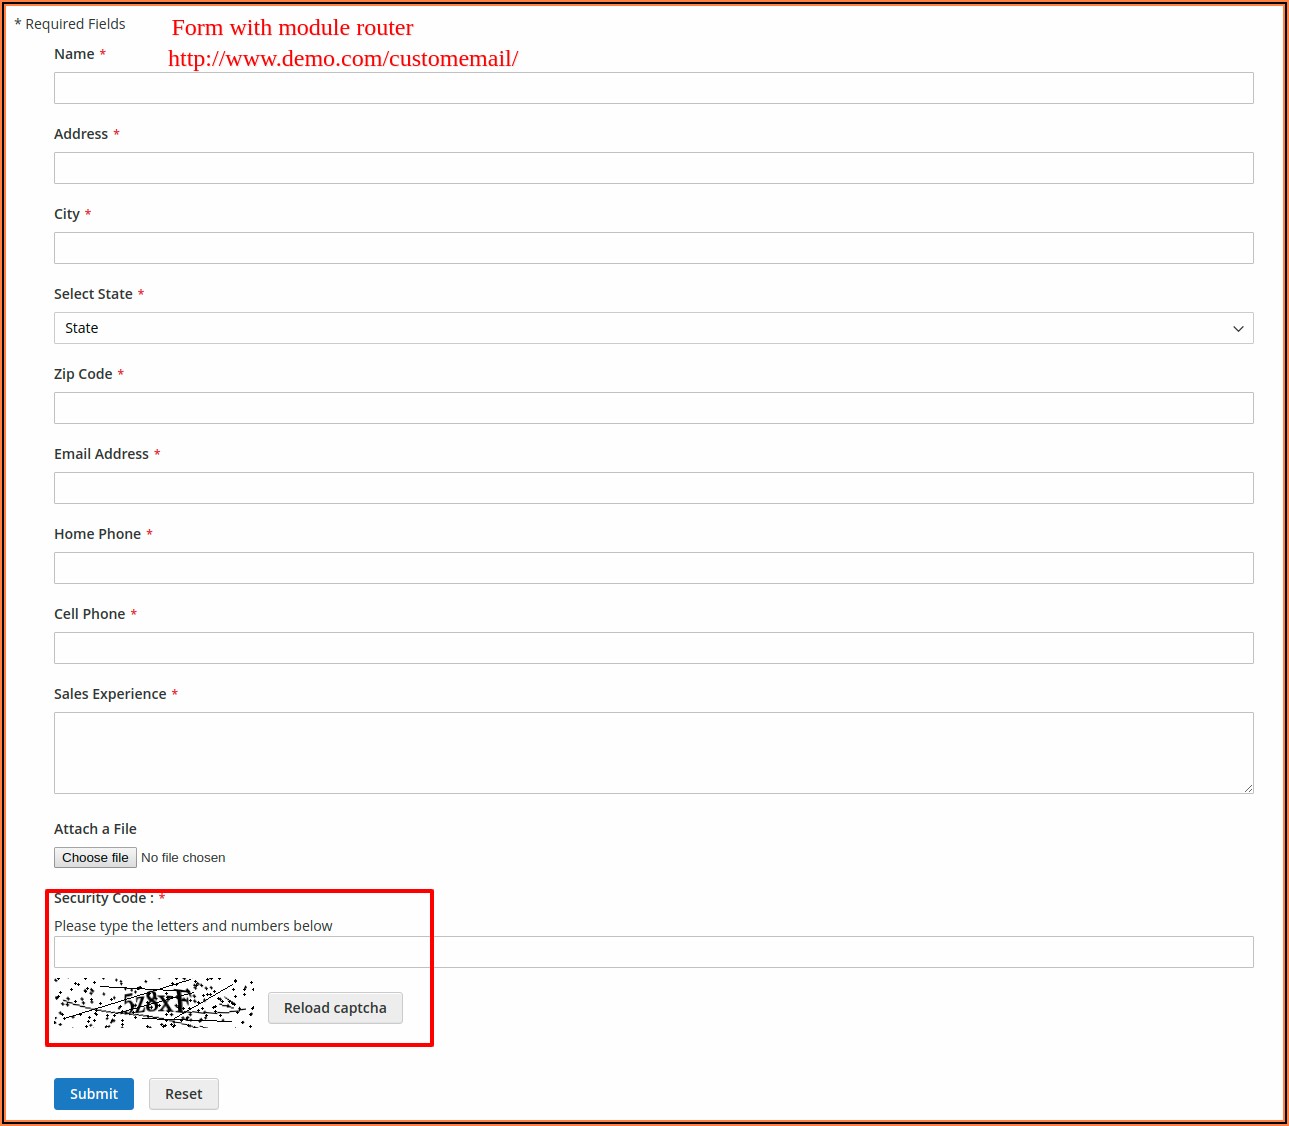Click the "Attach a File" label
The height and width of the screenshot is (1126, 1289).
[x=95, y=829]
